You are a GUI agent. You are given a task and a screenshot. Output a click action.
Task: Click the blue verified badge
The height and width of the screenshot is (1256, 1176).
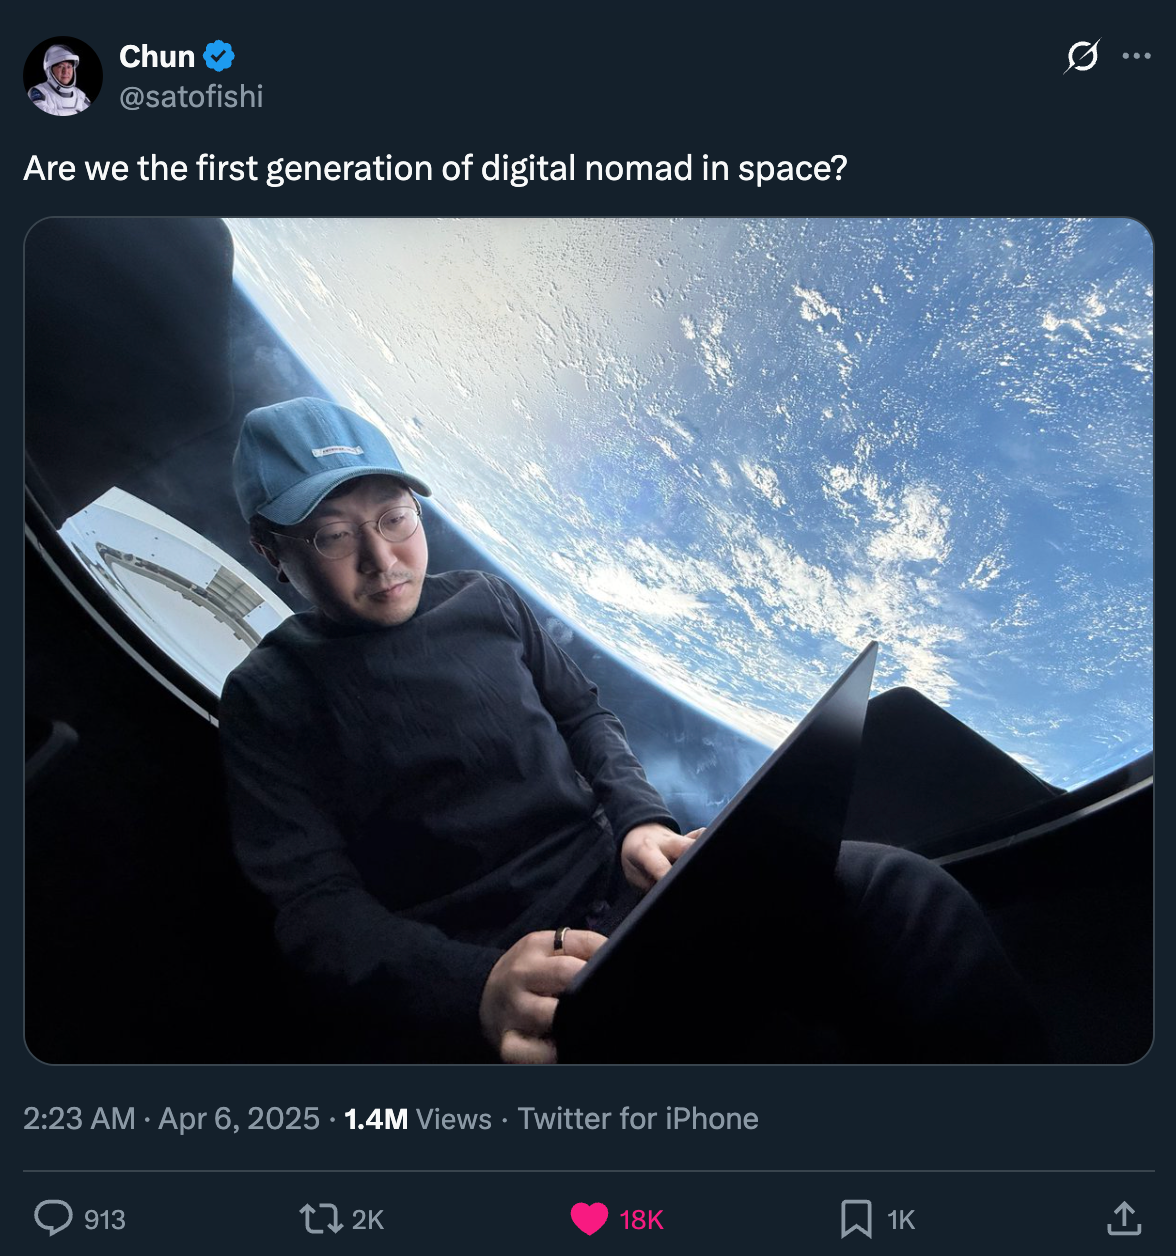click(x=219, y=56)
